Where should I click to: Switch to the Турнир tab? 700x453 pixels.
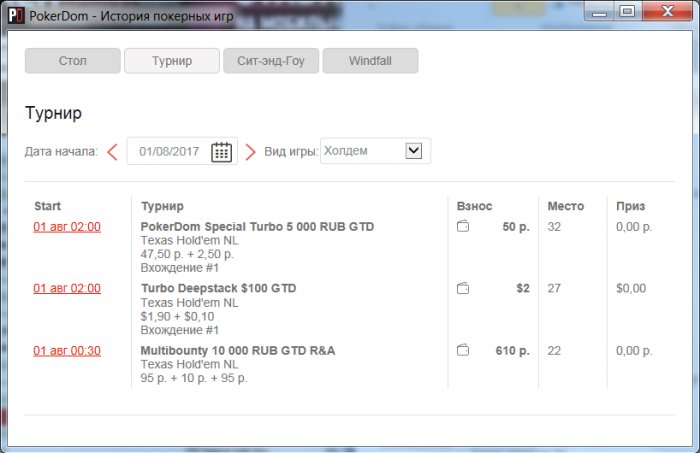pos(172,61)
